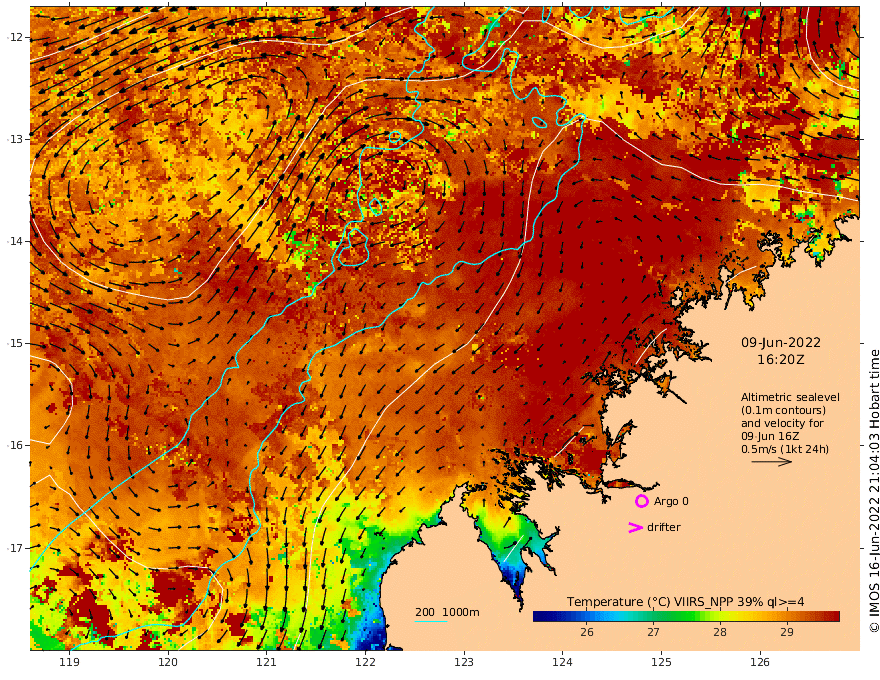Click the color bar tick label 27
Image resolution: width=880 pixels, height=680 pixels.
pos(653,632)
